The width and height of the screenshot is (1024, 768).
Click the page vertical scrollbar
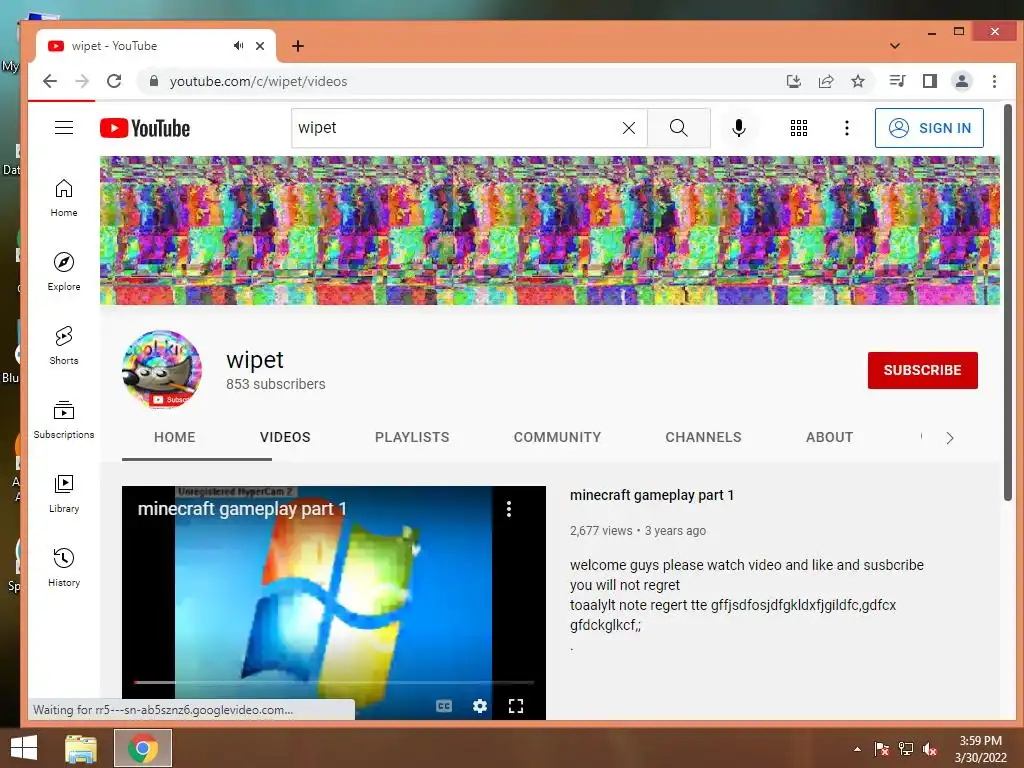click(x=1008, y=302)
